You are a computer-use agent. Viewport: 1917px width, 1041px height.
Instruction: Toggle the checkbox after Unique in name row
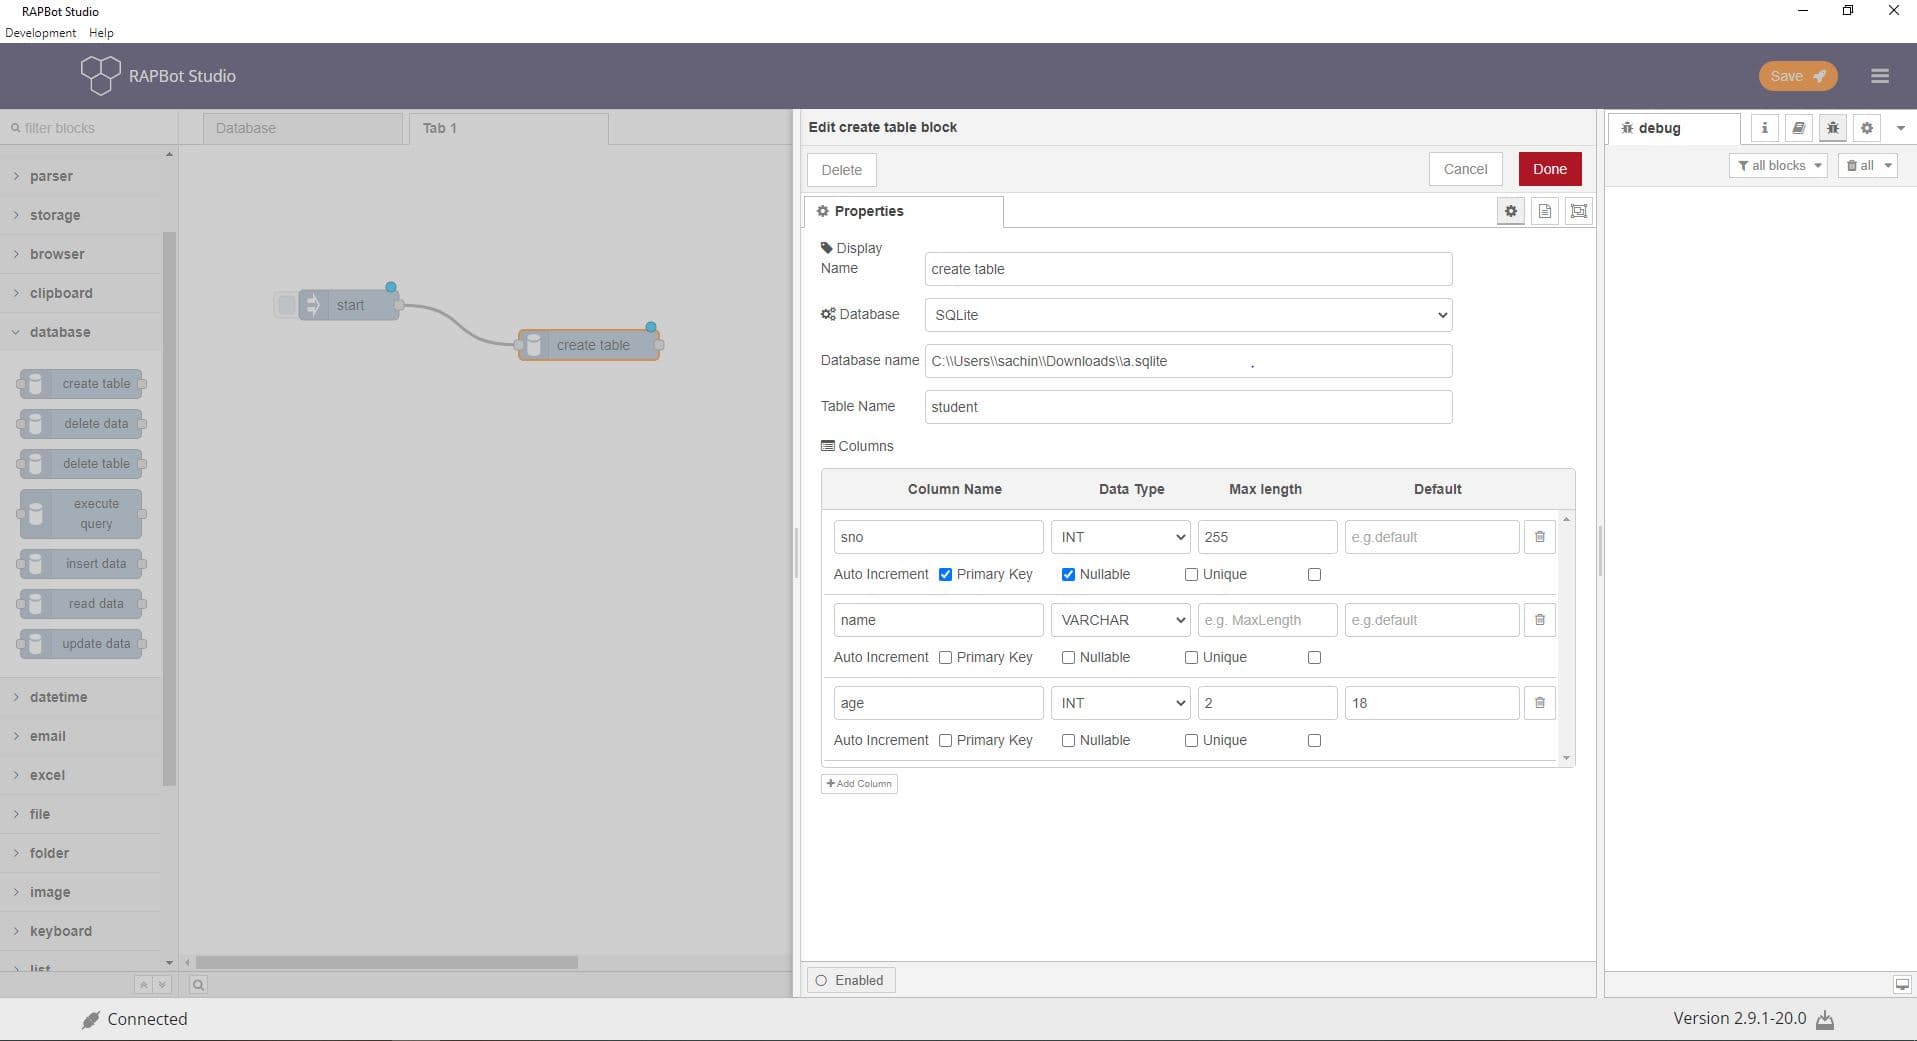coord(1314,657)
